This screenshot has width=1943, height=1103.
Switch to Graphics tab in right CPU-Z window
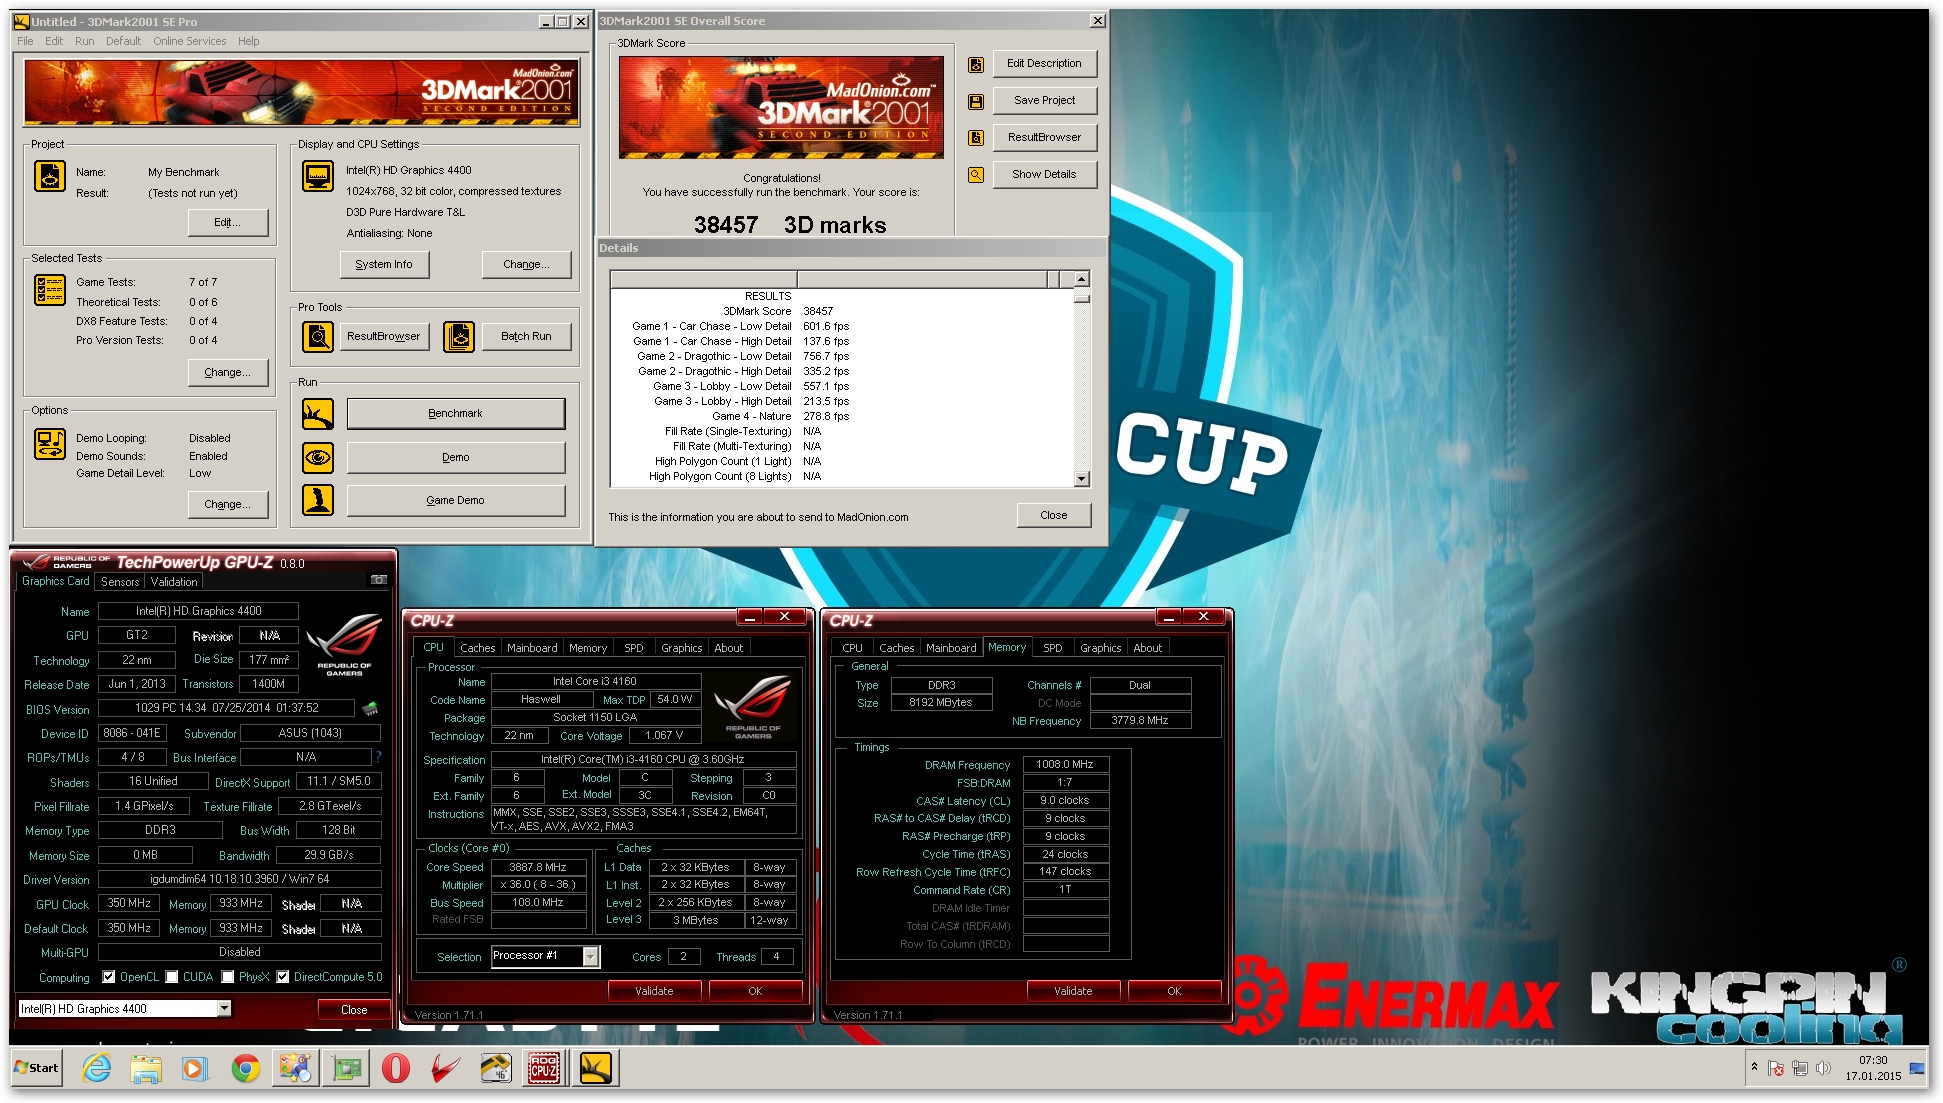click(x=1100, y=648)
